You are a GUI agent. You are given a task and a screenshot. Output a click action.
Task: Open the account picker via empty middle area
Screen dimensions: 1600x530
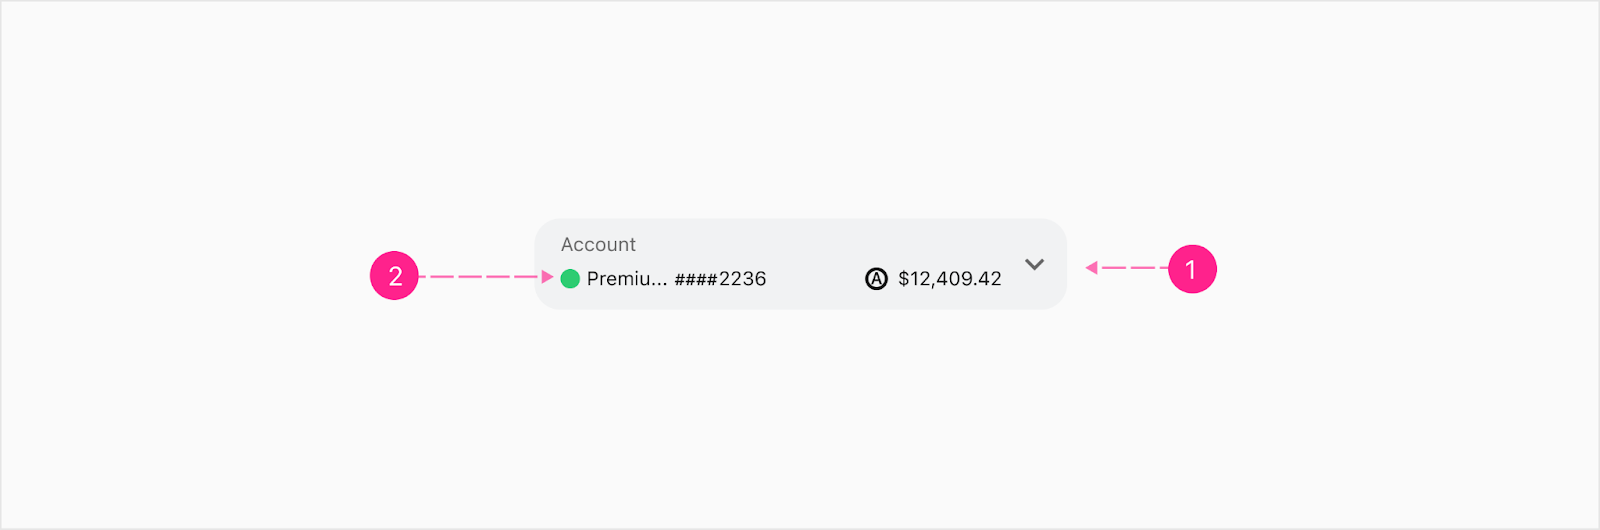(815, 279)
